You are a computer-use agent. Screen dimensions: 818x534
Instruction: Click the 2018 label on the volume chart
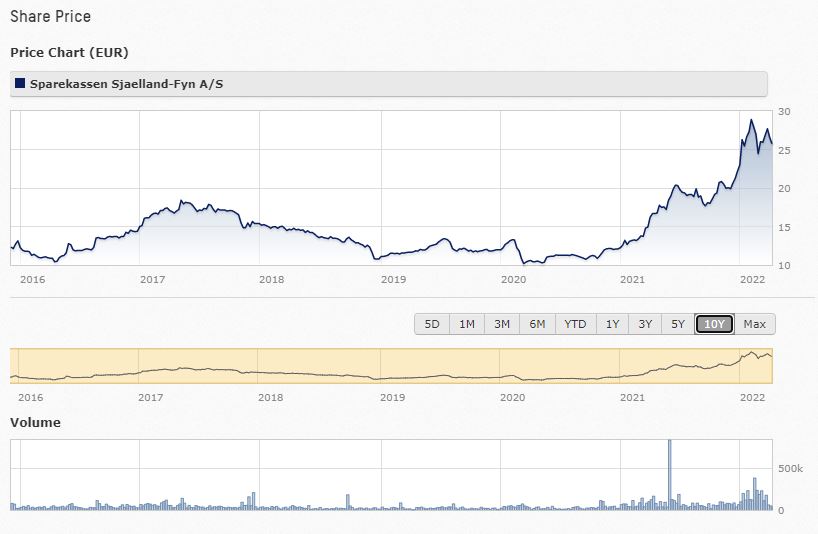point(272,524)
